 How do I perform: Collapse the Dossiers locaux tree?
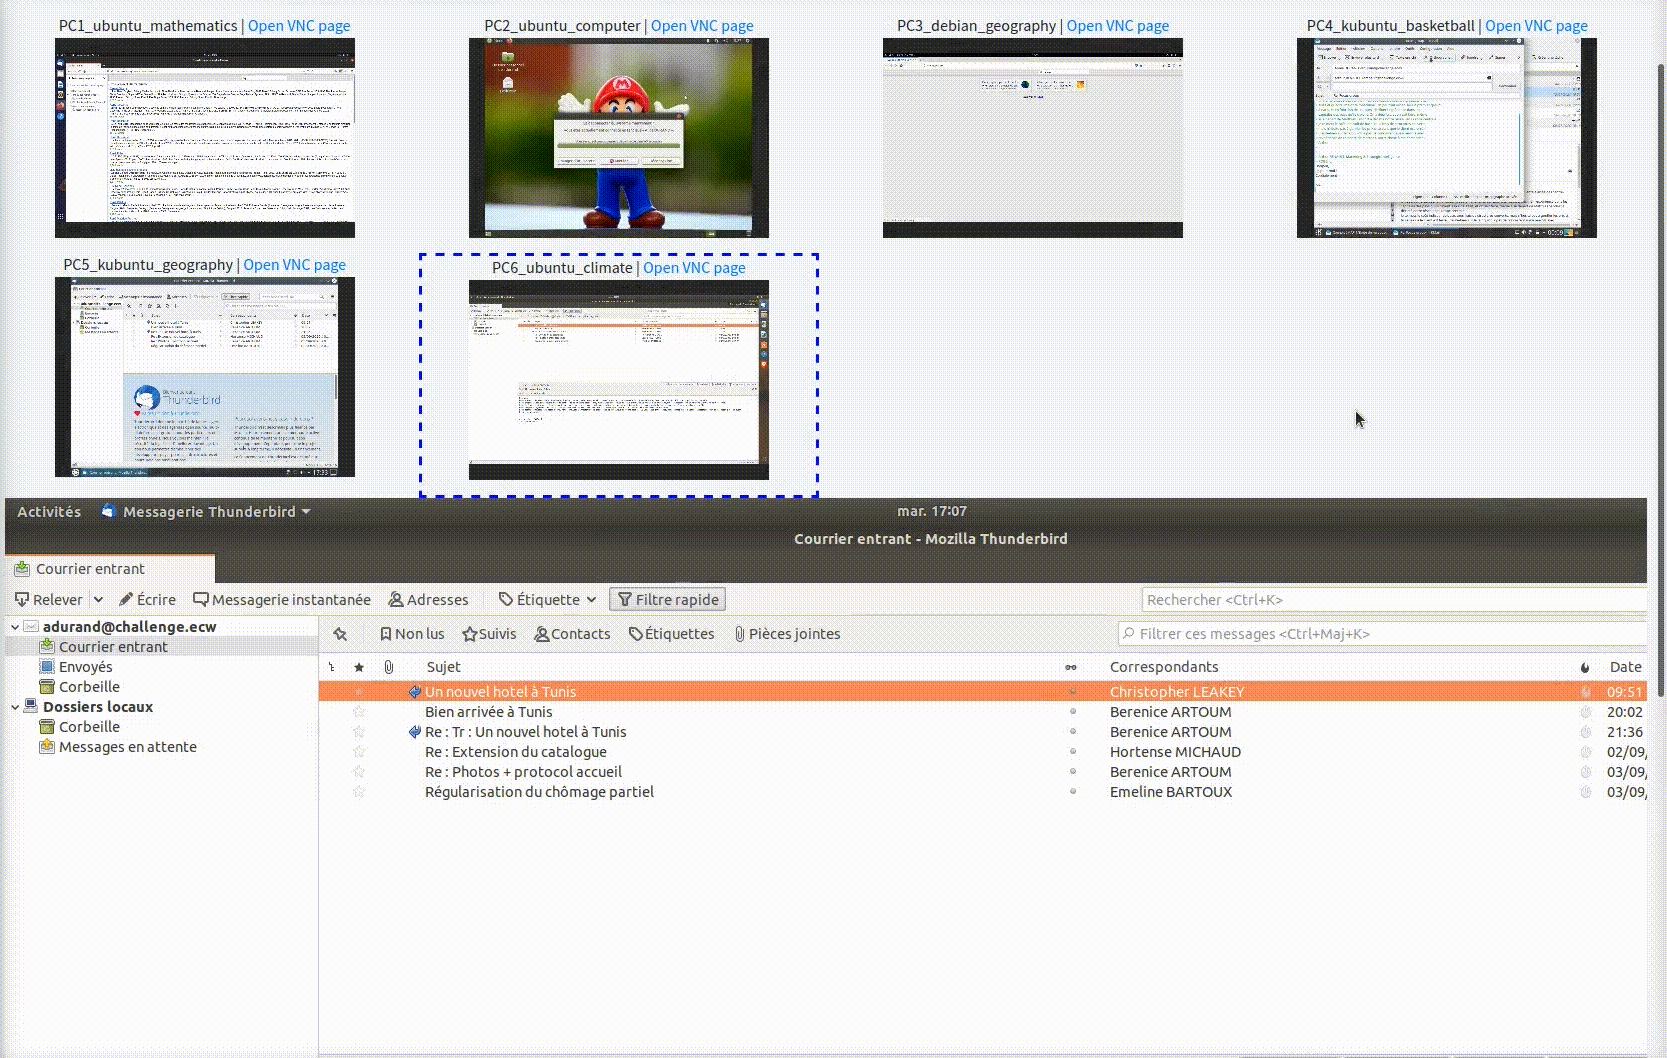click(15, 707)
